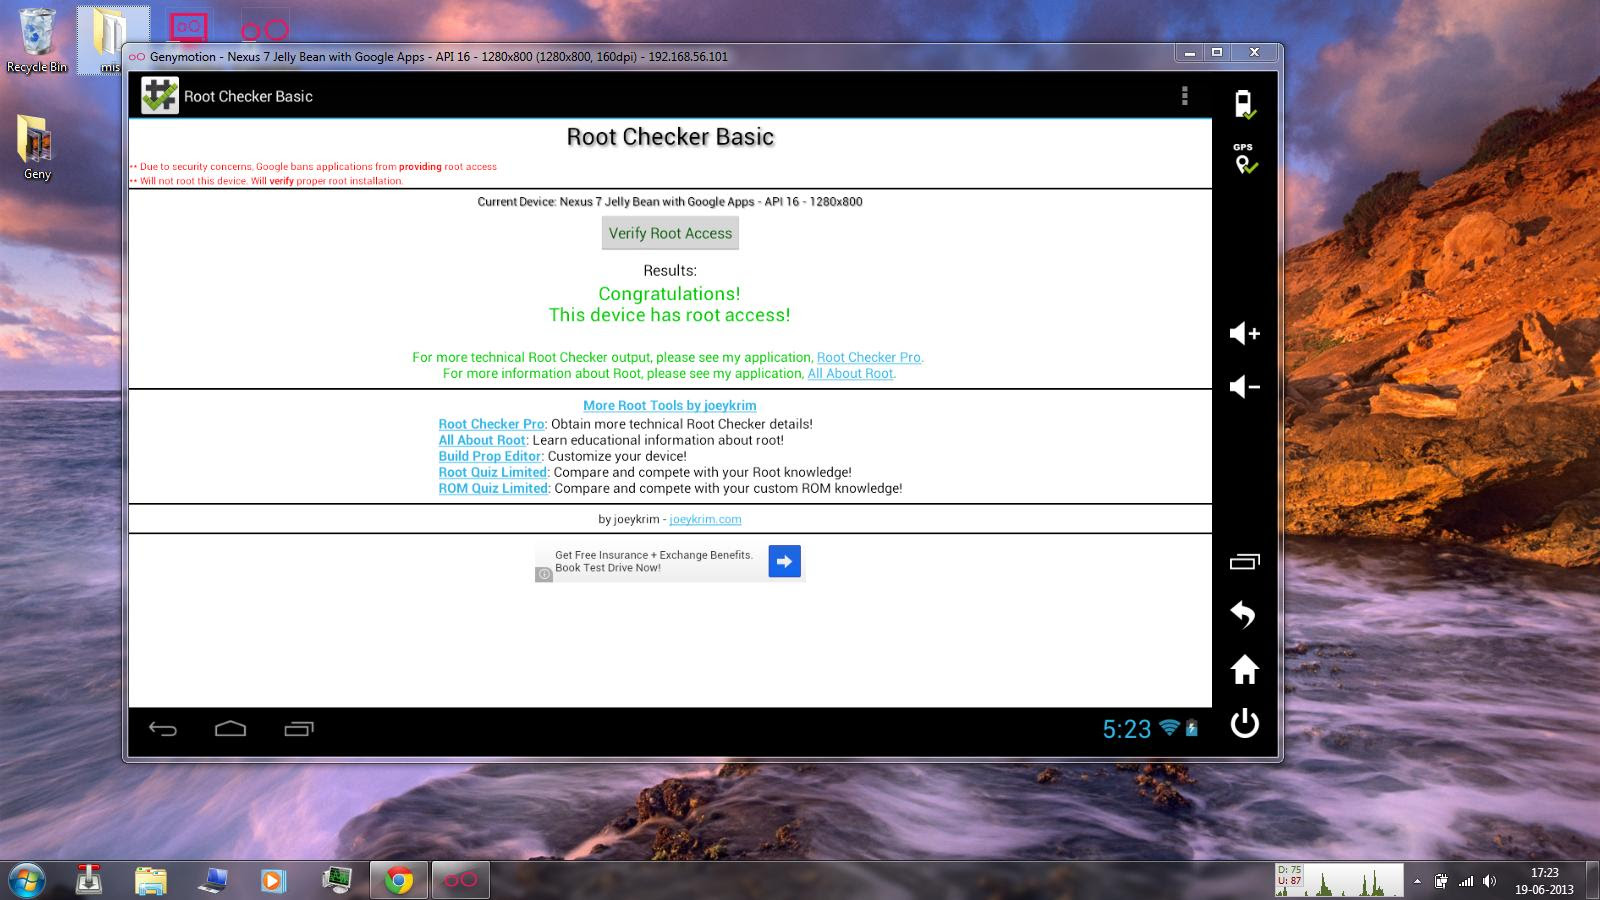Viewport: 1600px width, 900px height.
Task: Minimize the Genymotion window
Action: tap(1189, 52)
